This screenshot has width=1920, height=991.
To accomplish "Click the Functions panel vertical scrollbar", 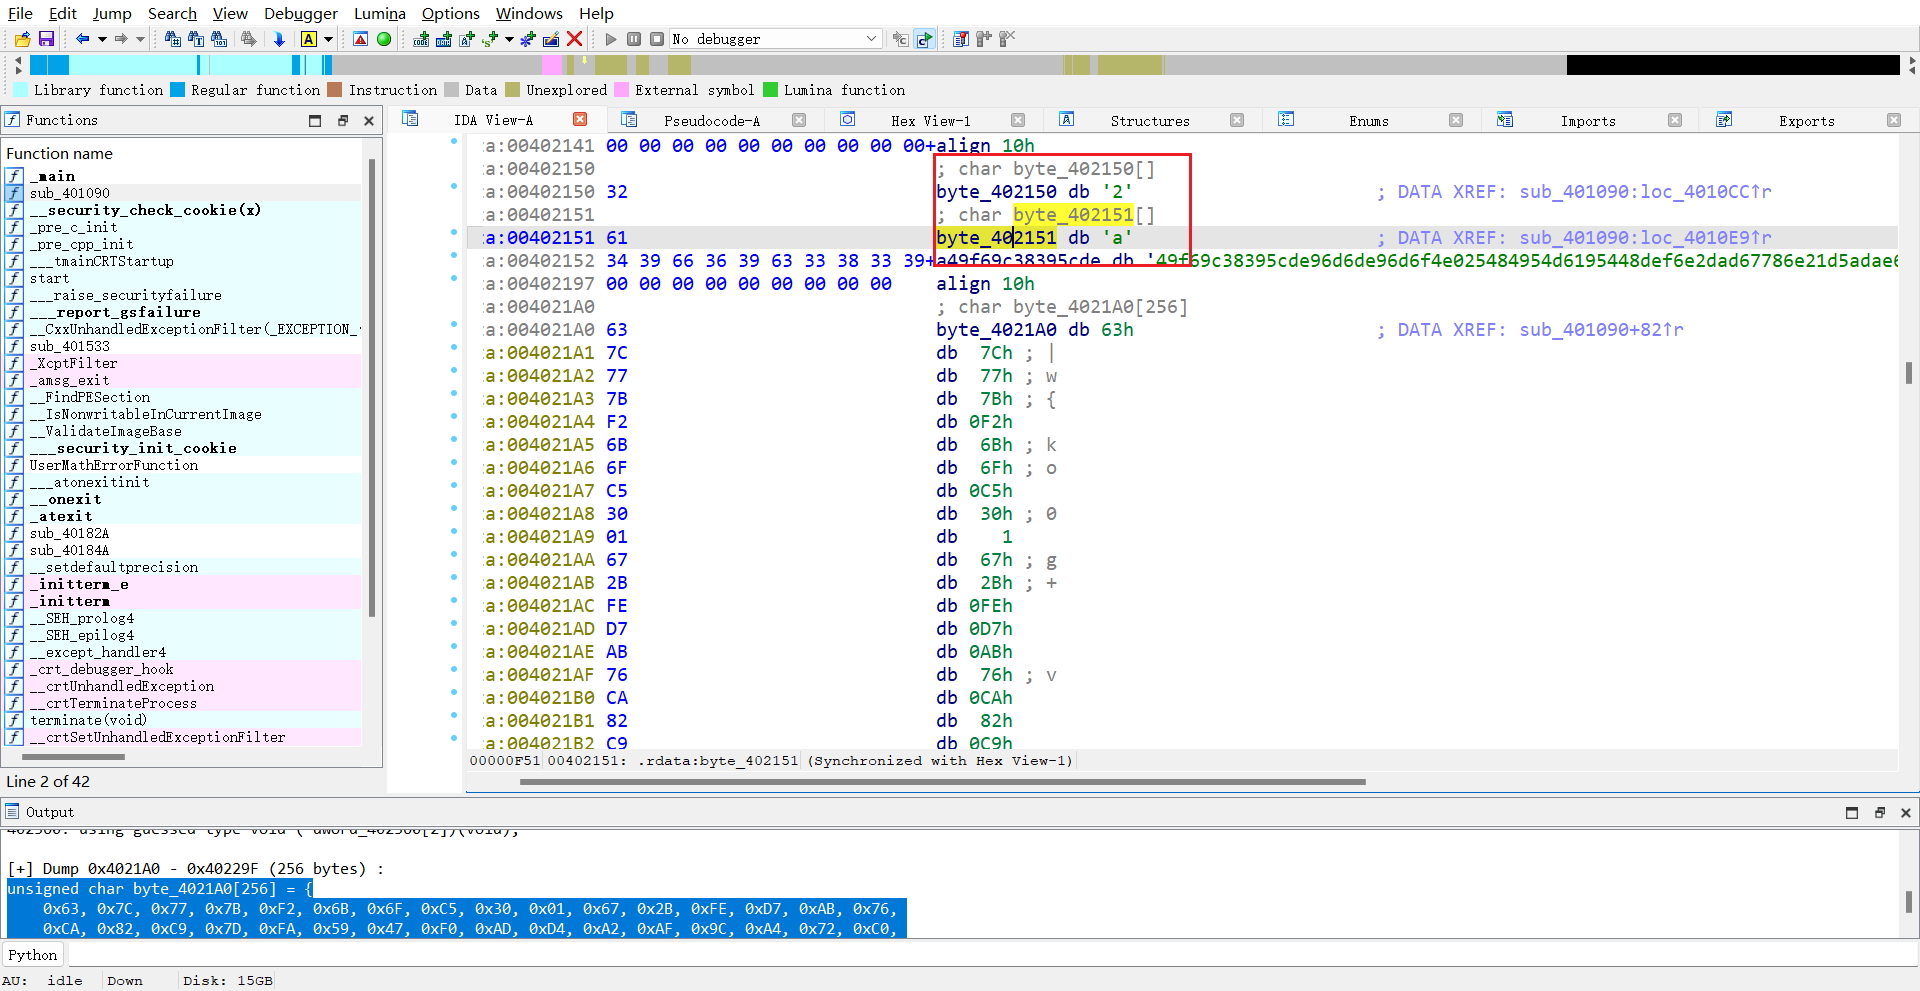I will pyautogui.click(x=372, y=390).
